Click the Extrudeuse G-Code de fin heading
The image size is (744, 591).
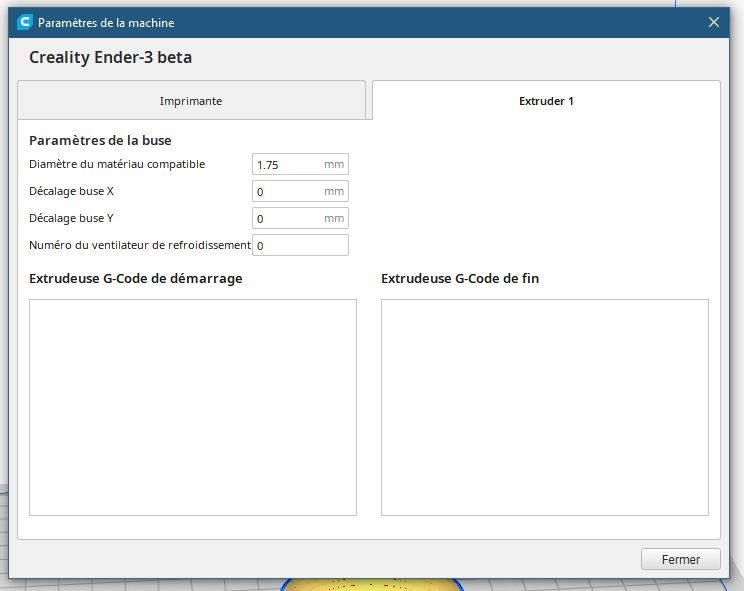[460, 278]
